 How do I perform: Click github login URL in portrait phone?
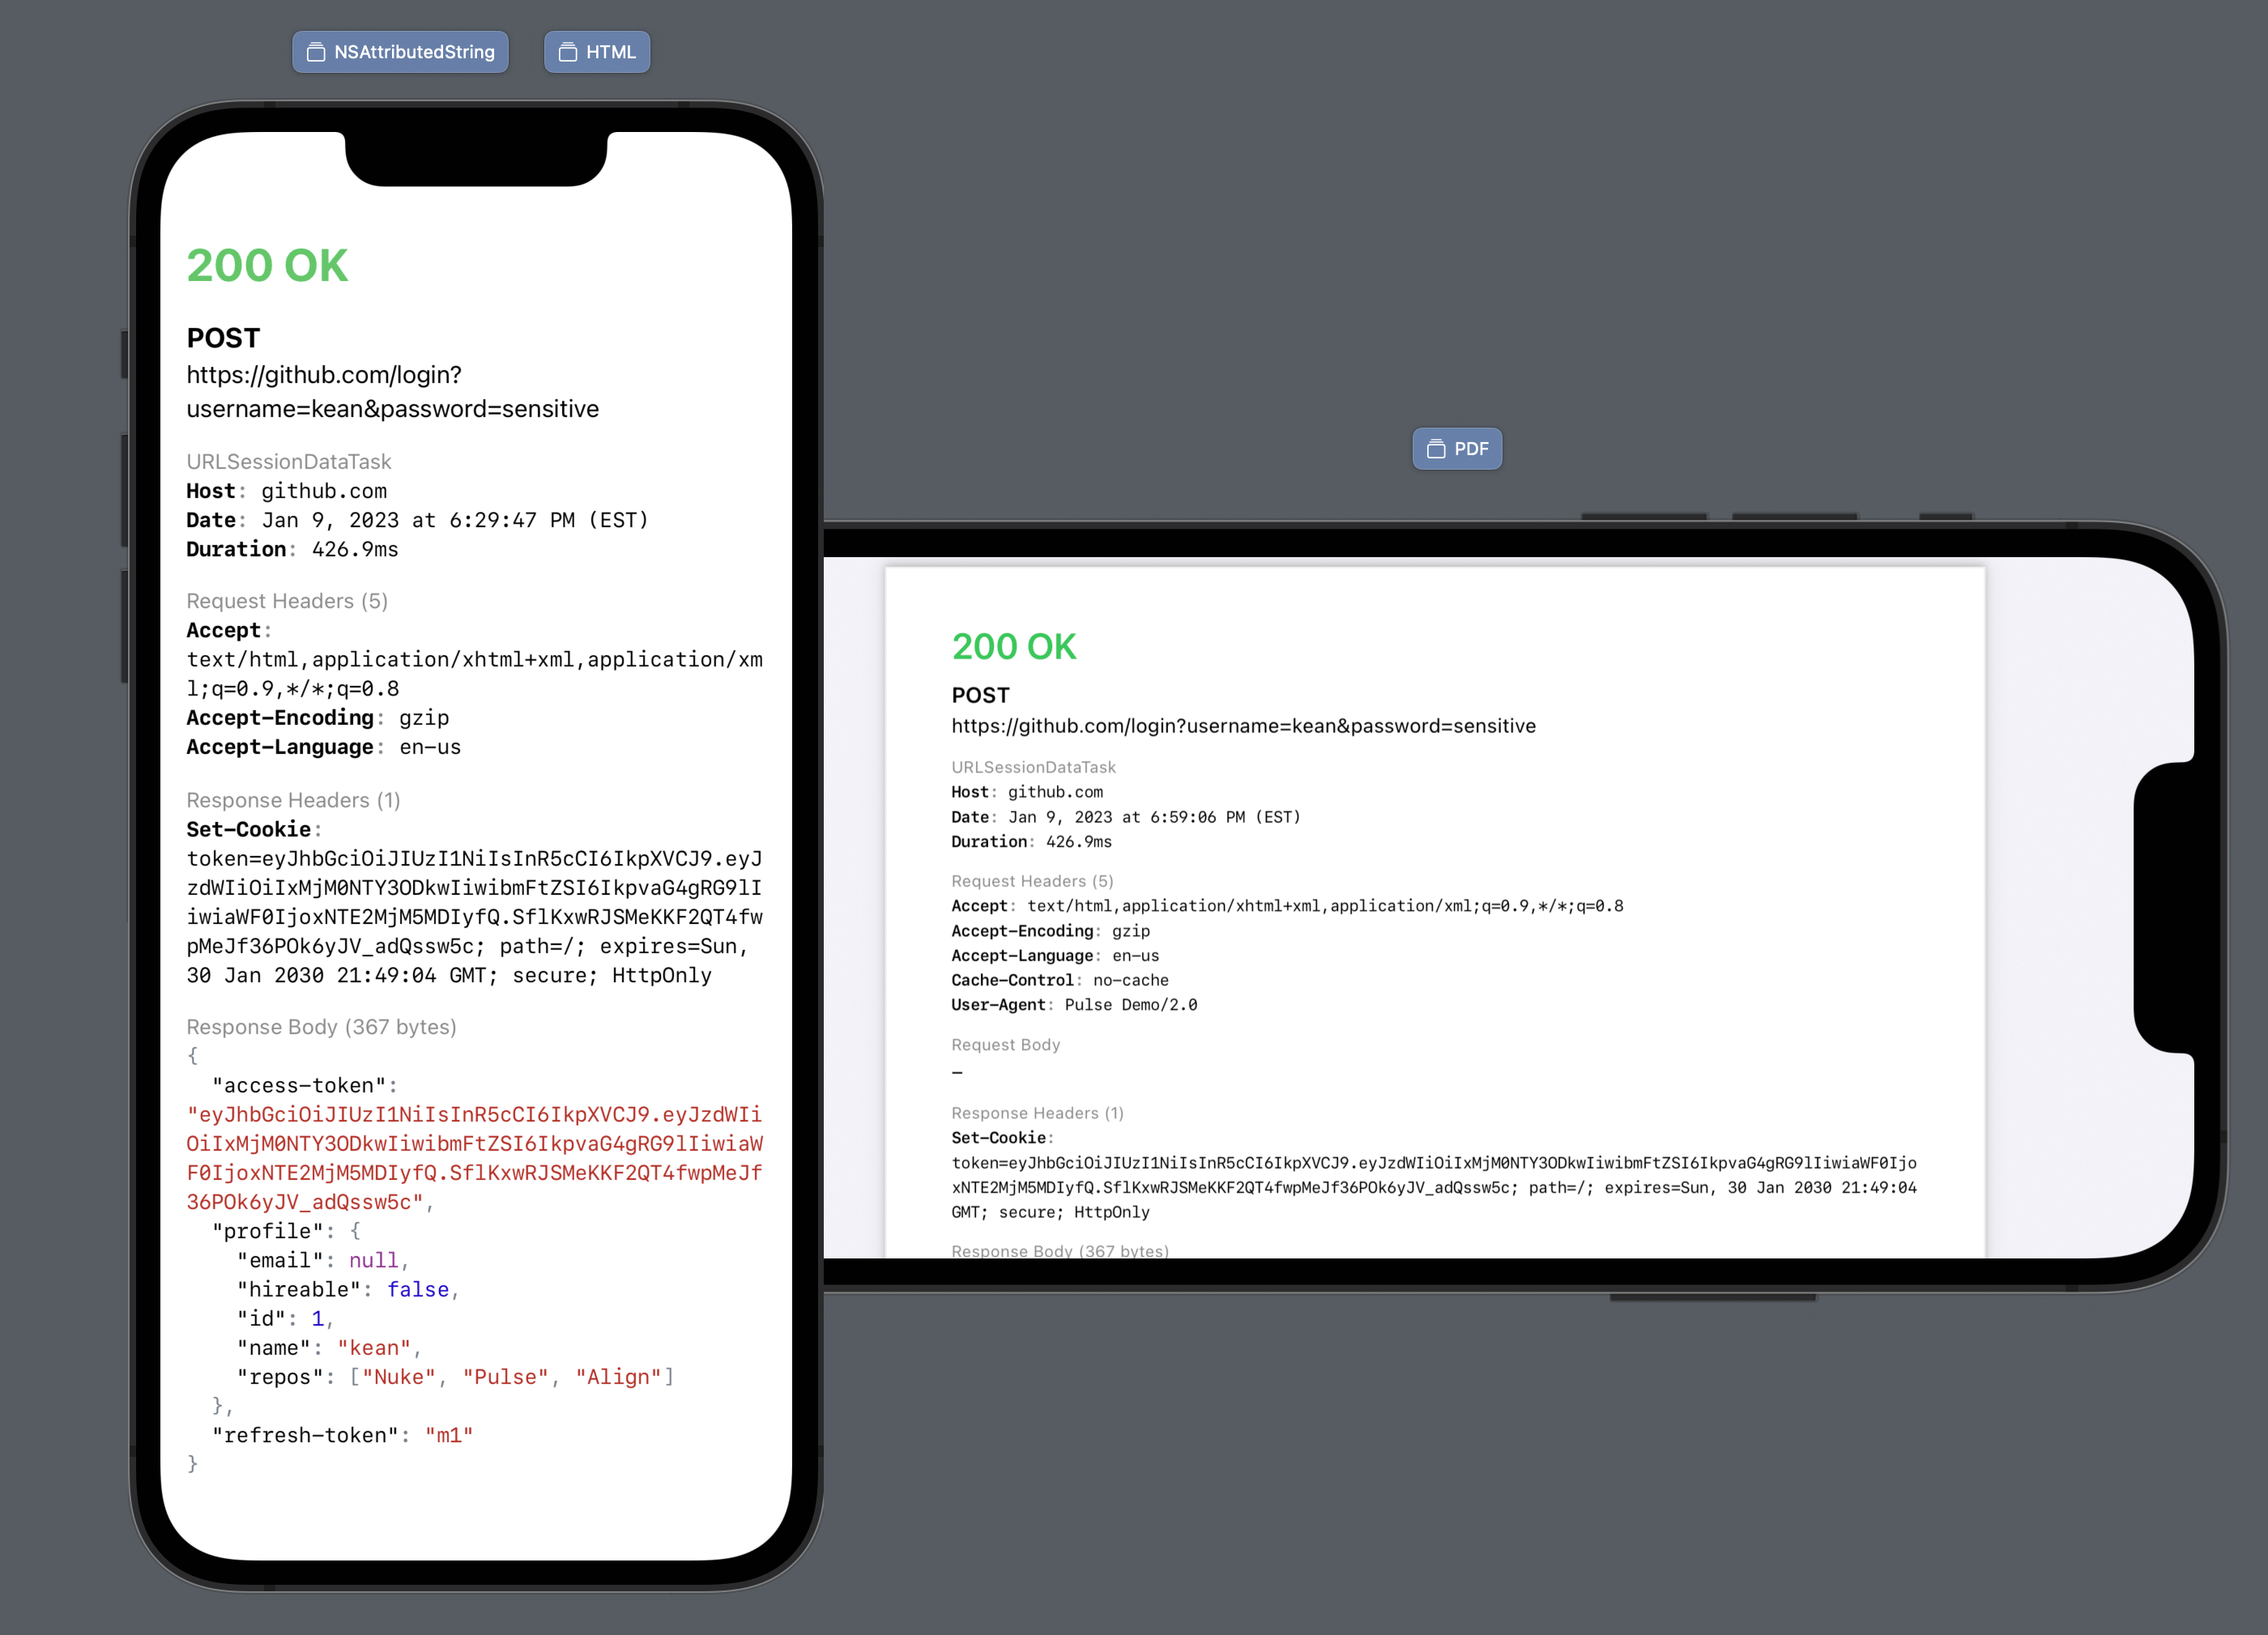[x=393, y=392]
